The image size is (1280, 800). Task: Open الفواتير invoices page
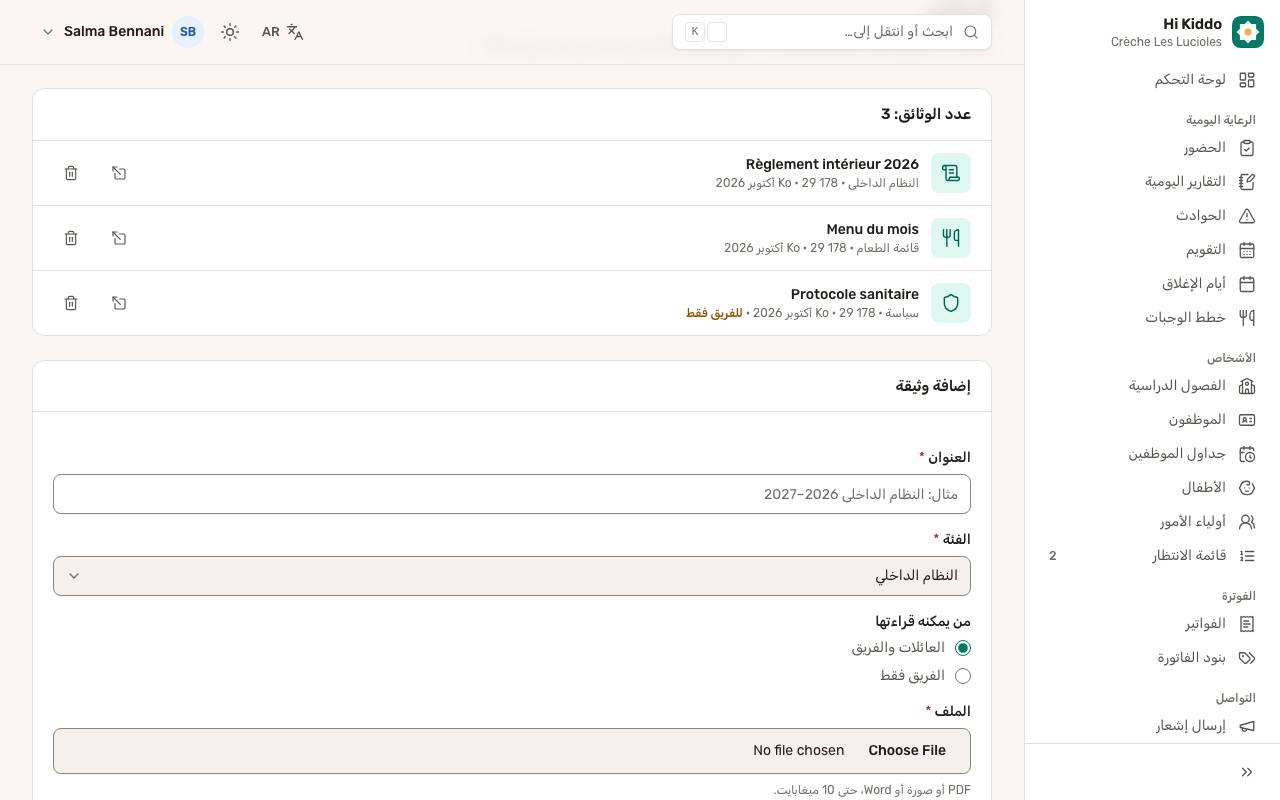point(1152,624)
